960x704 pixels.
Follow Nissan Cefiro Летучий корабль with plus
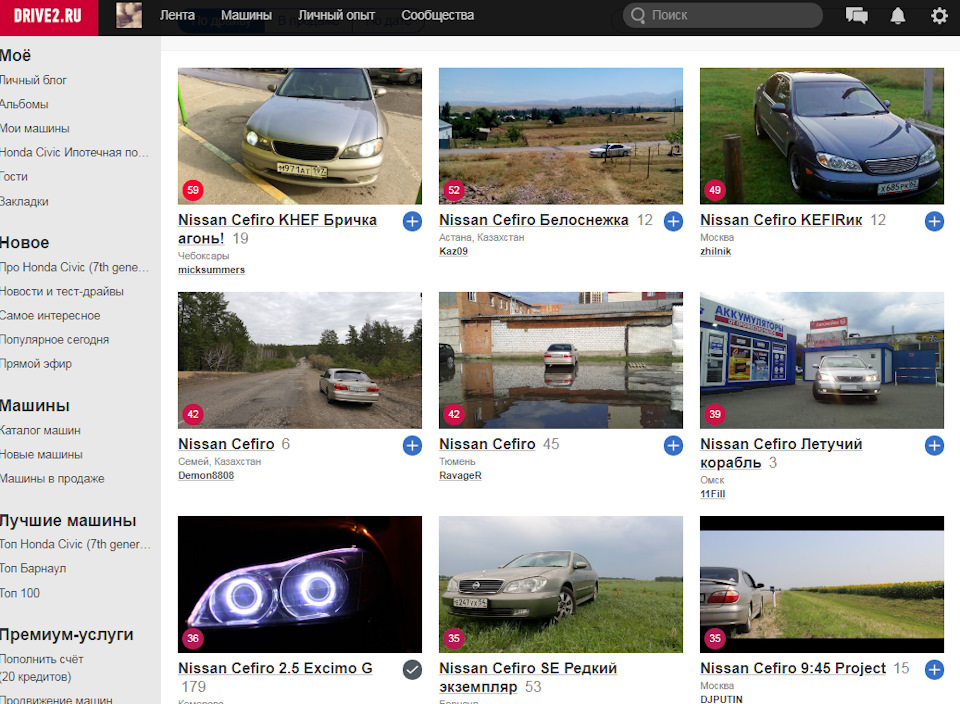(x=934, y=446)
